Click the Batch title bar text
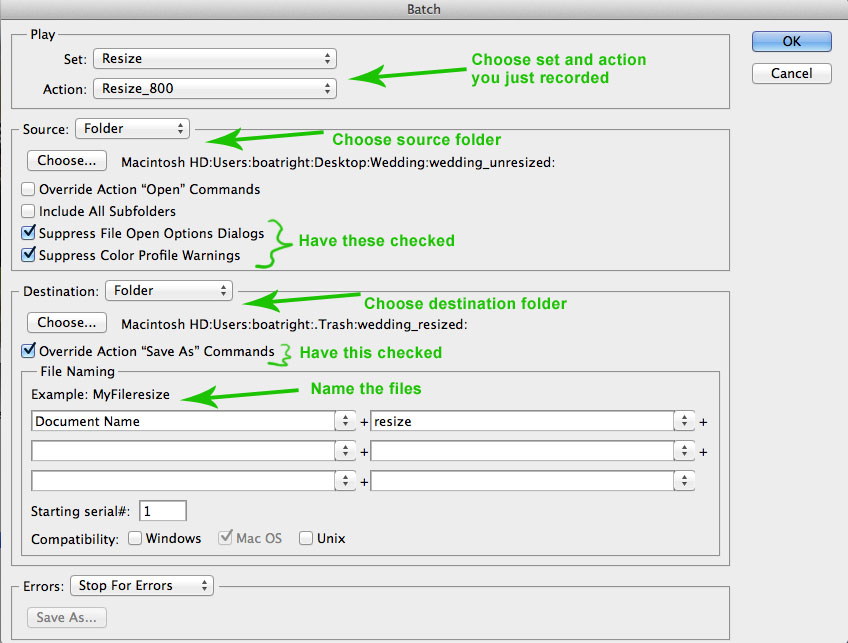848x643 pixels. coord(424,9)
